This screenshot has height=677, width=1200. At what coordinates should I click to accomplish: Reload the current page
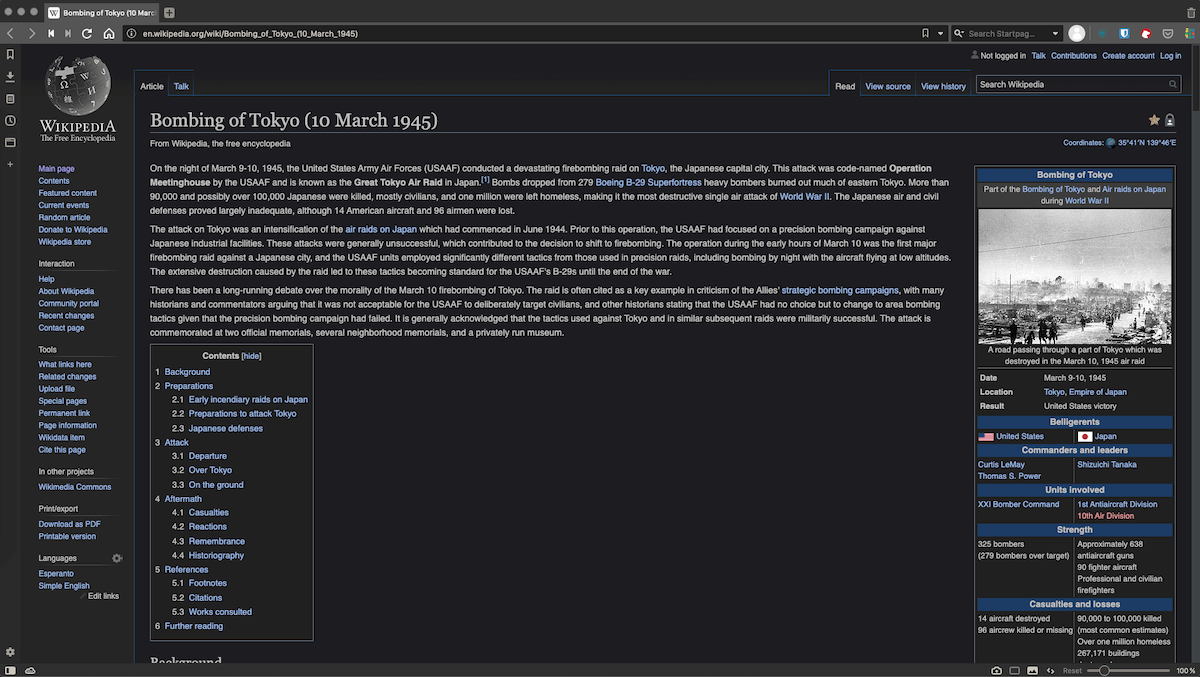(87, 33)
